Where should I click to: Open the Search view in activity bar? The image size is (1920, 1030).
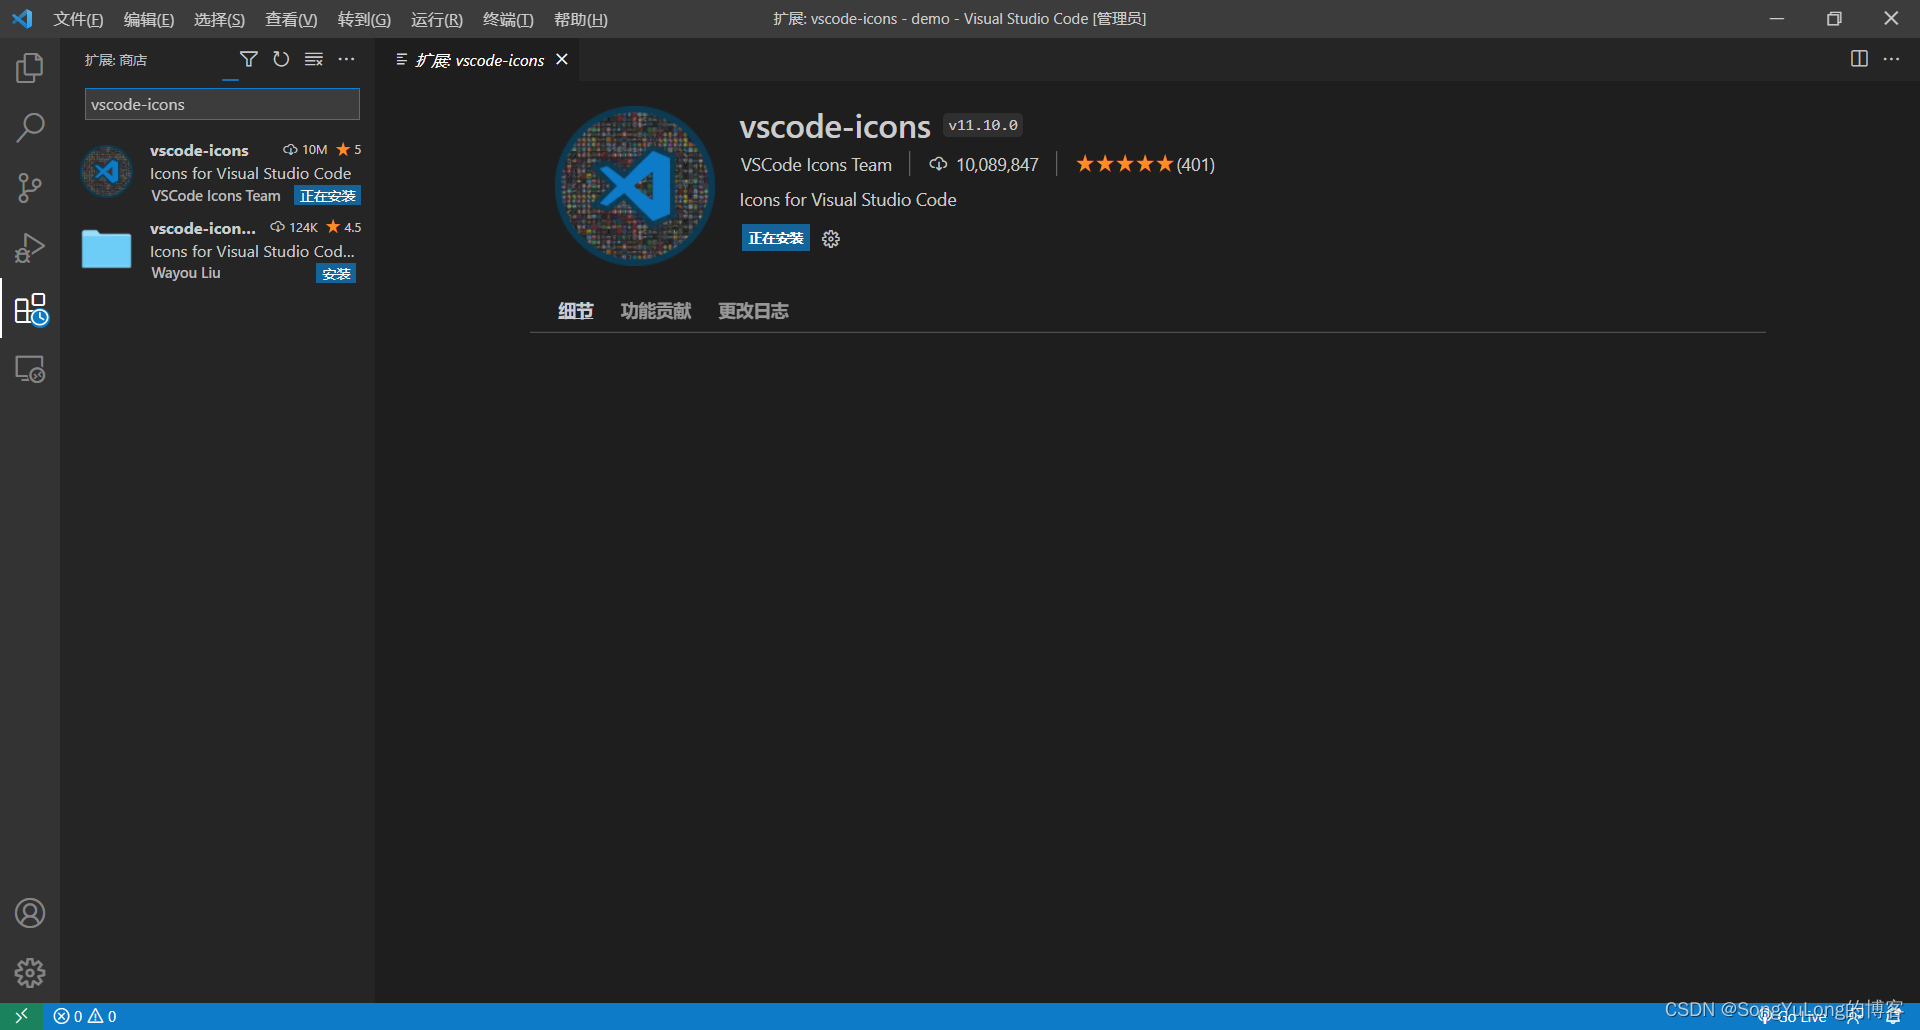tap(30, 128)
